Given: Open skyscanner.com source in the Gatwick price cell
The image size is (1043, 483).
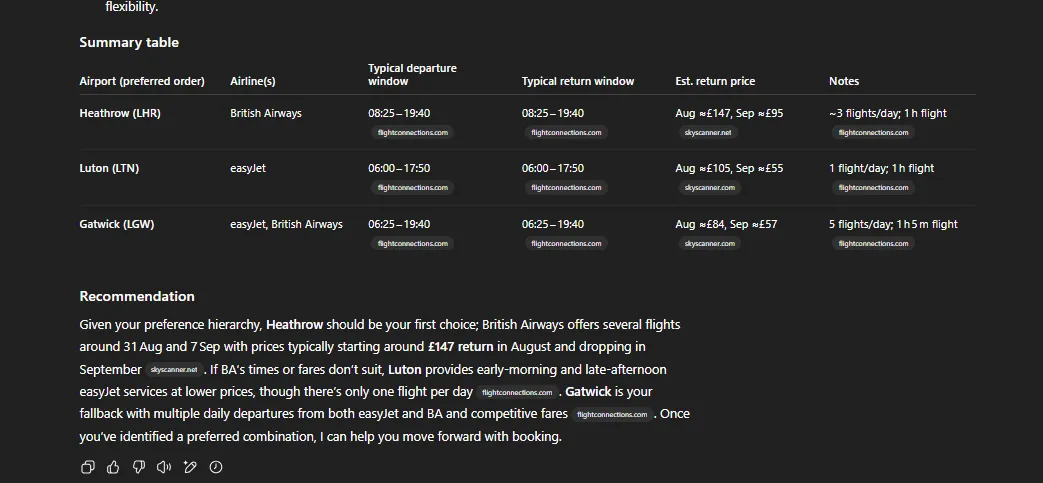Looking at the screenshot, I should [710, 243].
